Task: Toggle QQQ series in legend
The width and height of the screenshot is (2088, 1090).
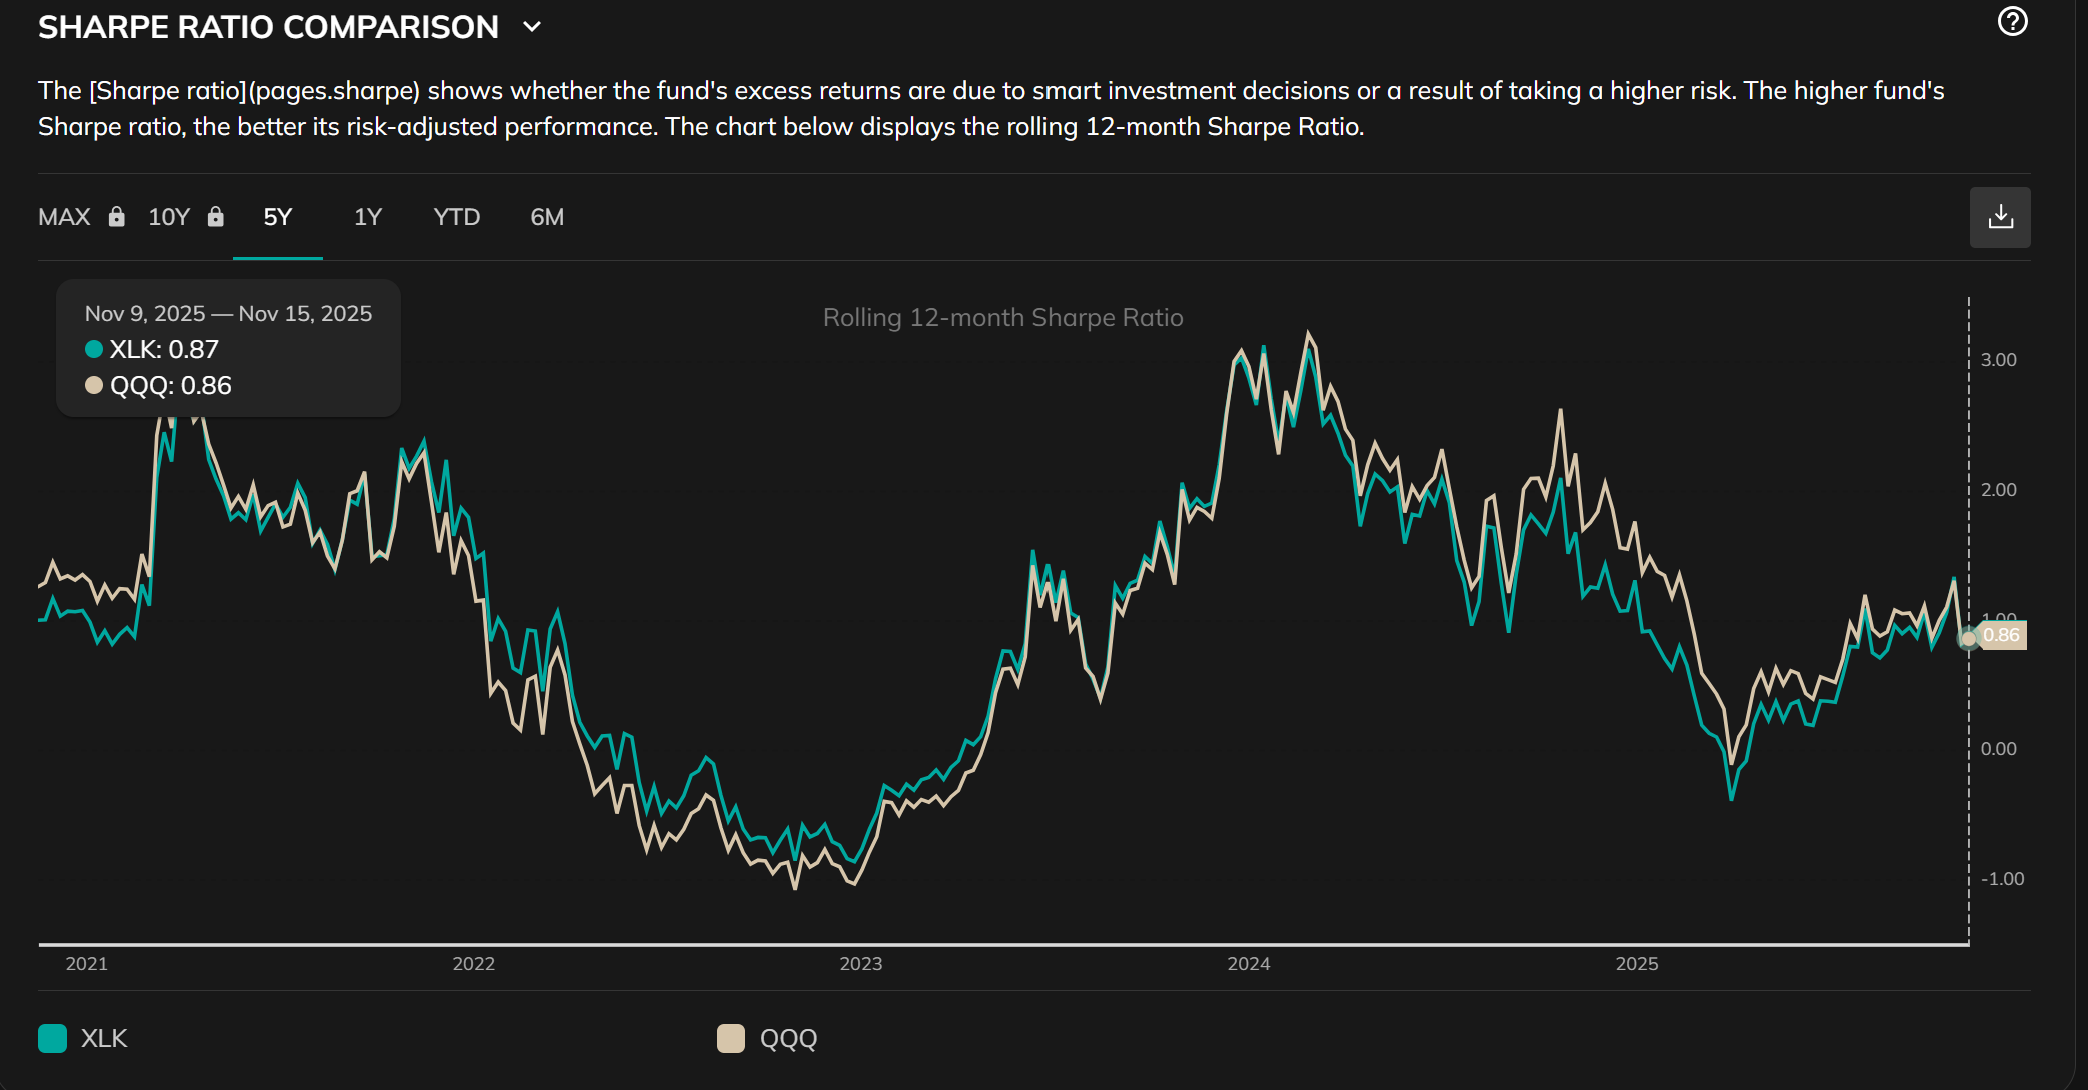Action: (x=788, y=1038)
